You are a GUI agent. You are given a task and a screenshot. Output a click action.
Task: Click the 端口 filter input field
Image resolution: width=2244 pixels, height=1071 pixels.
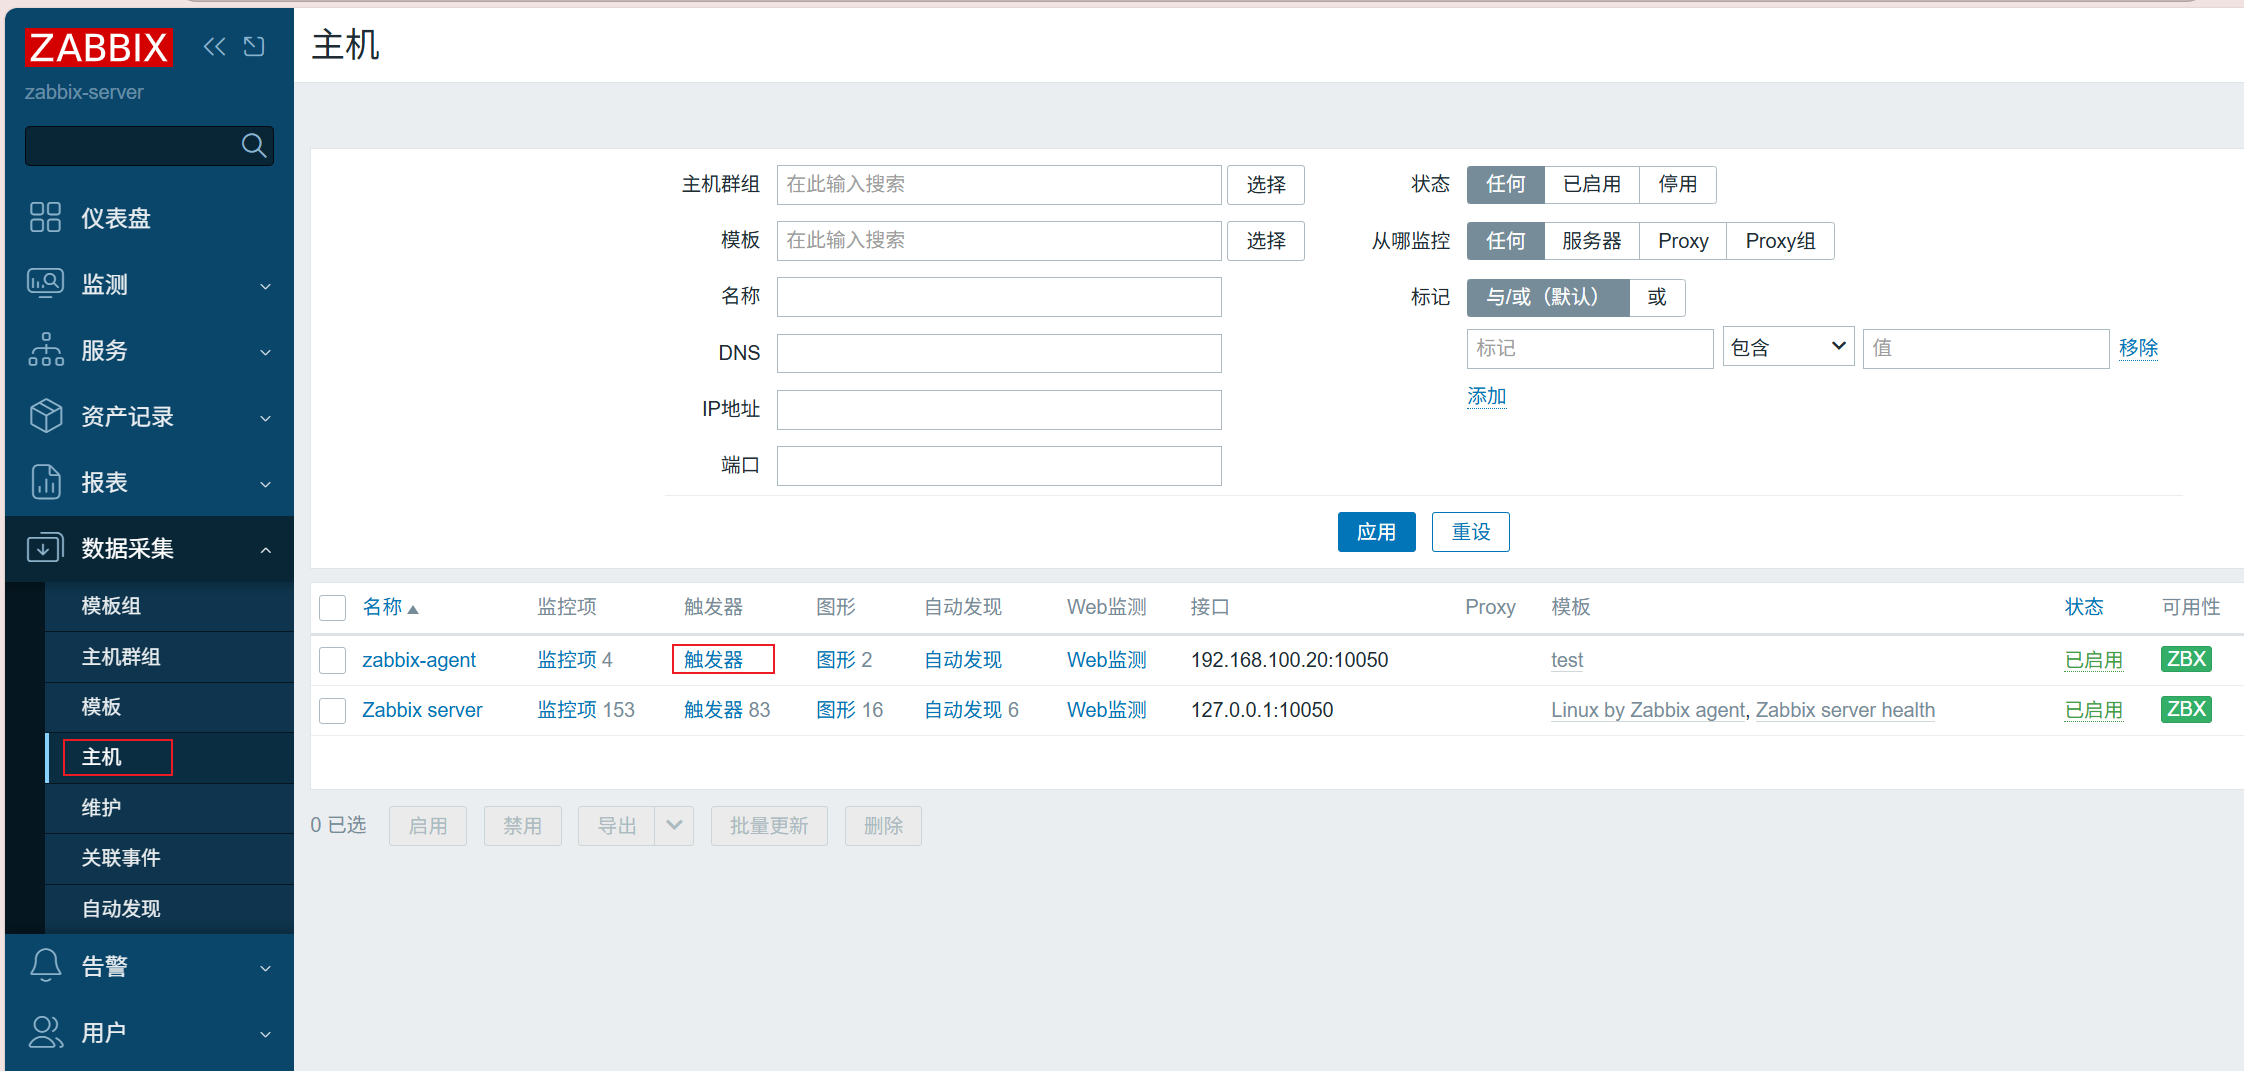(999, 466)
